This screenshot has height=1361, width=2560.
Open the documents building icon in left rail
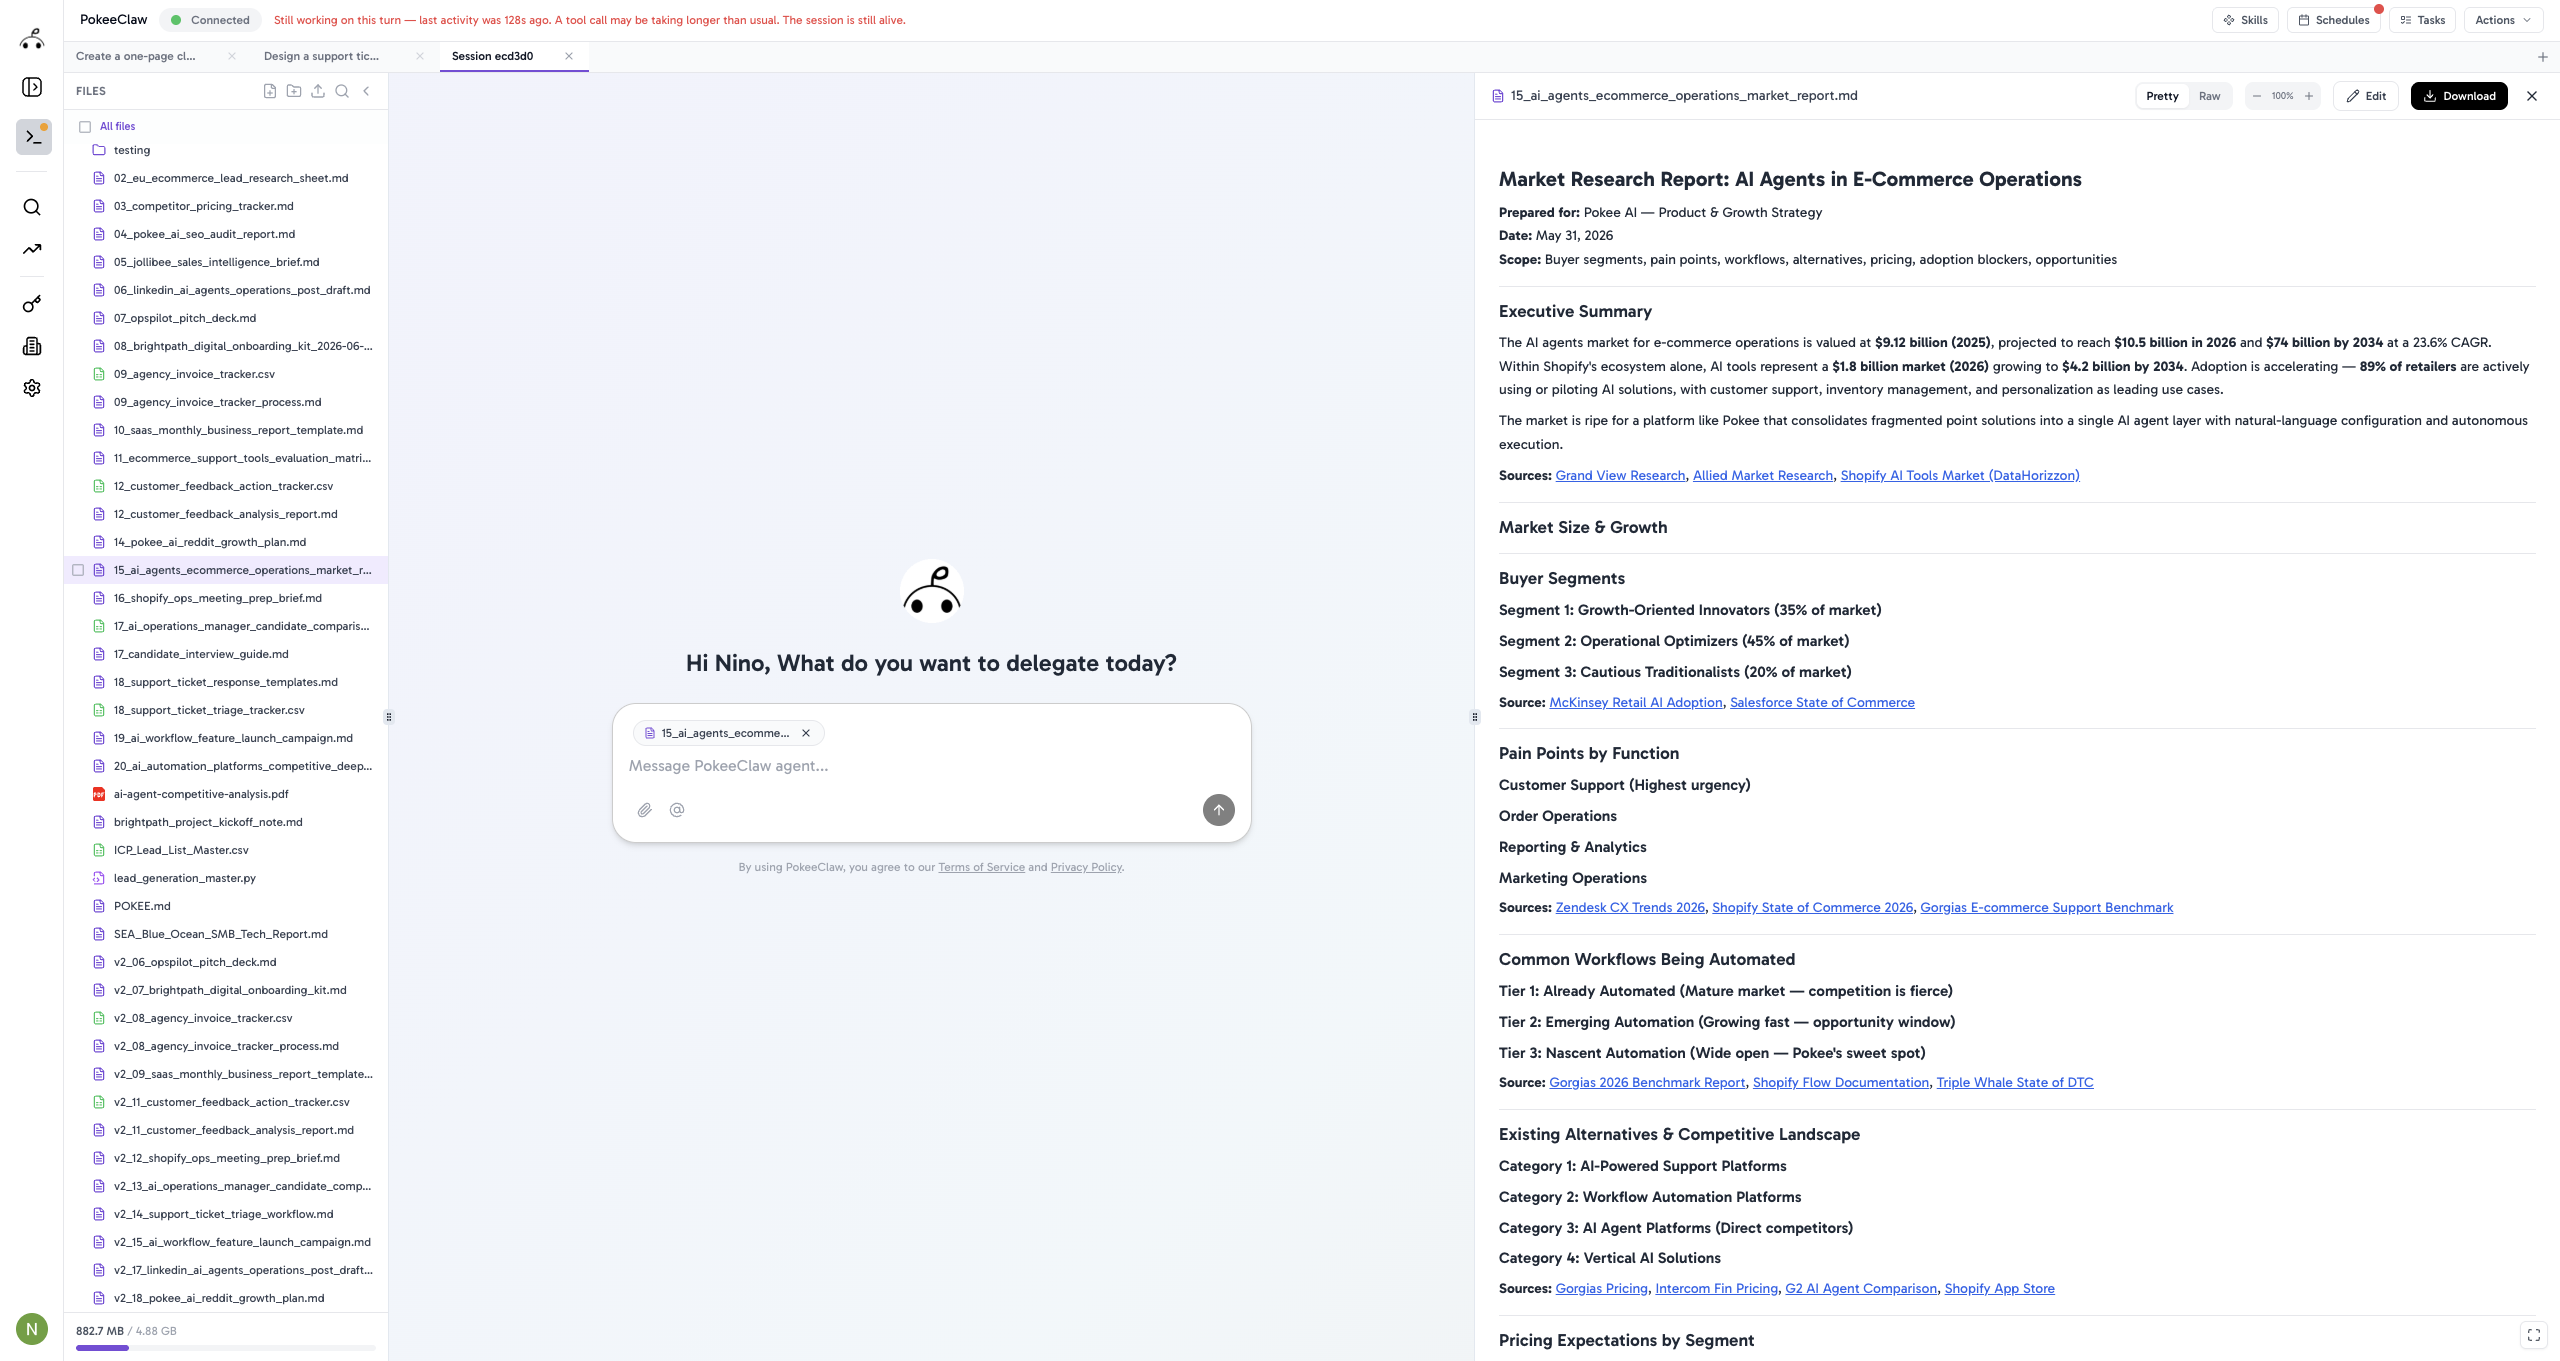pos(32,346)
